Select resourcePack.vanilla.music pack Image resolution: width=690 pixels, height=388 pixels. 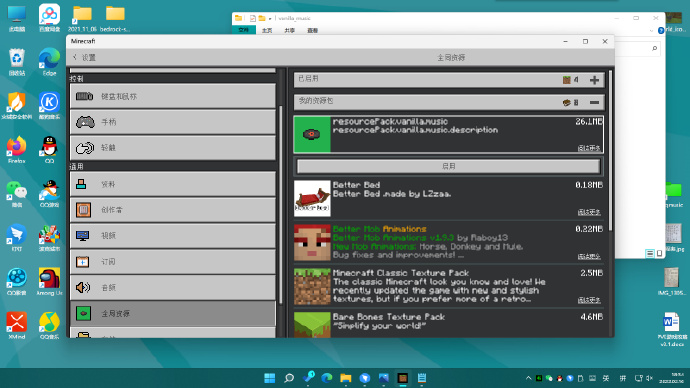pos(448,134)
